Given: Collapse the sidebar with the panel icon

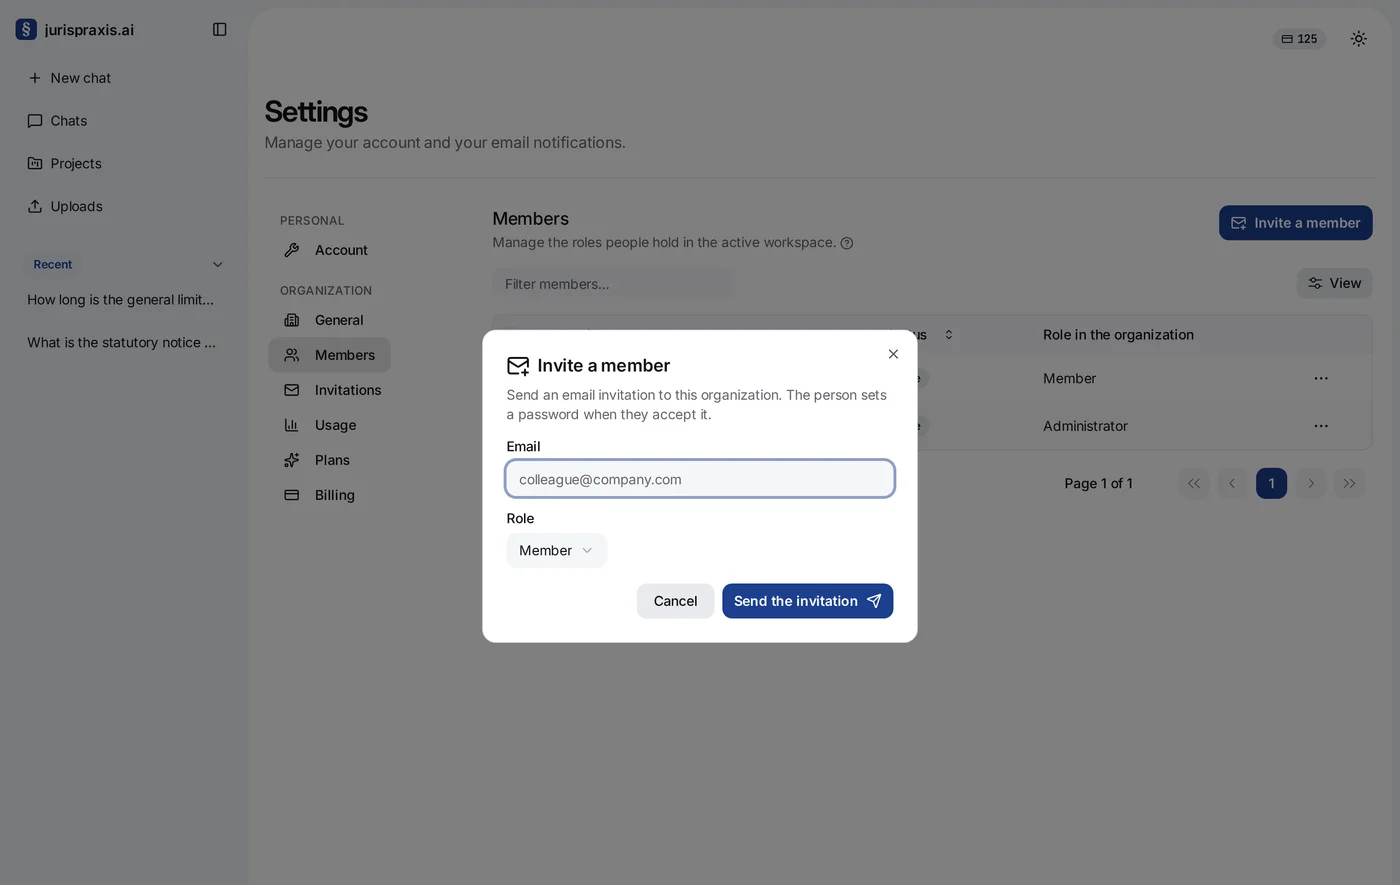Looking at the screenshot, I should point(220,29).
